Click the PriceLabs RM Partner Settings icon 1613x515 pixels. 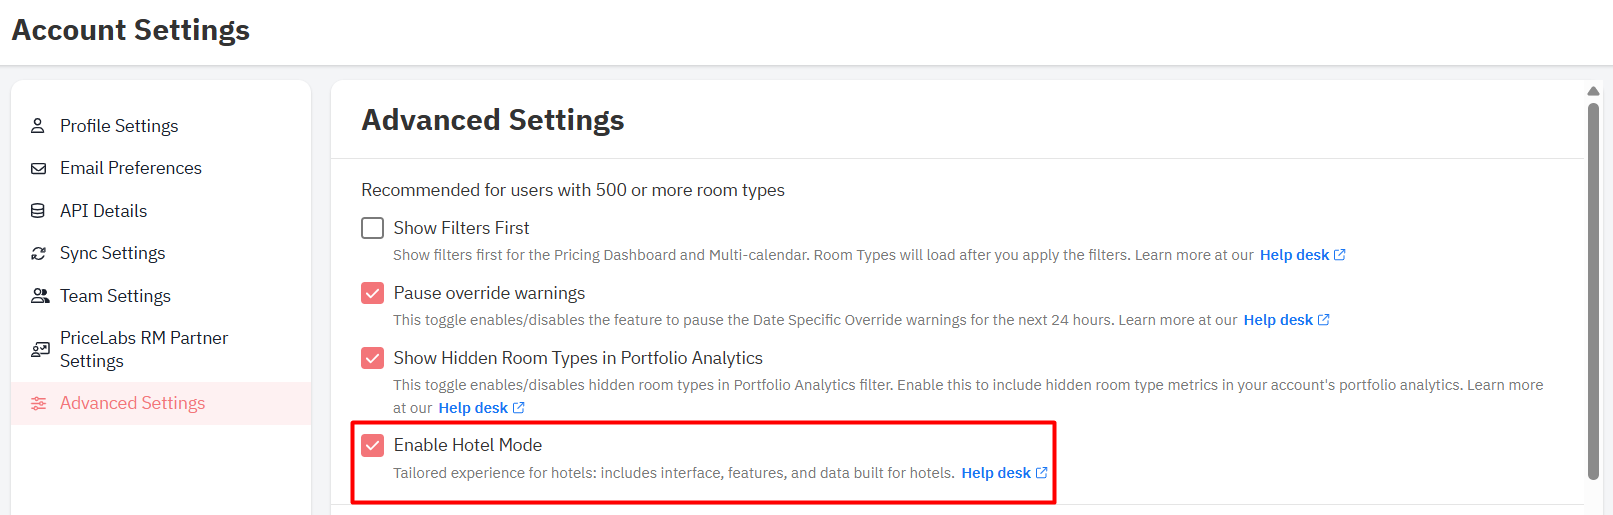pos(40,349)
